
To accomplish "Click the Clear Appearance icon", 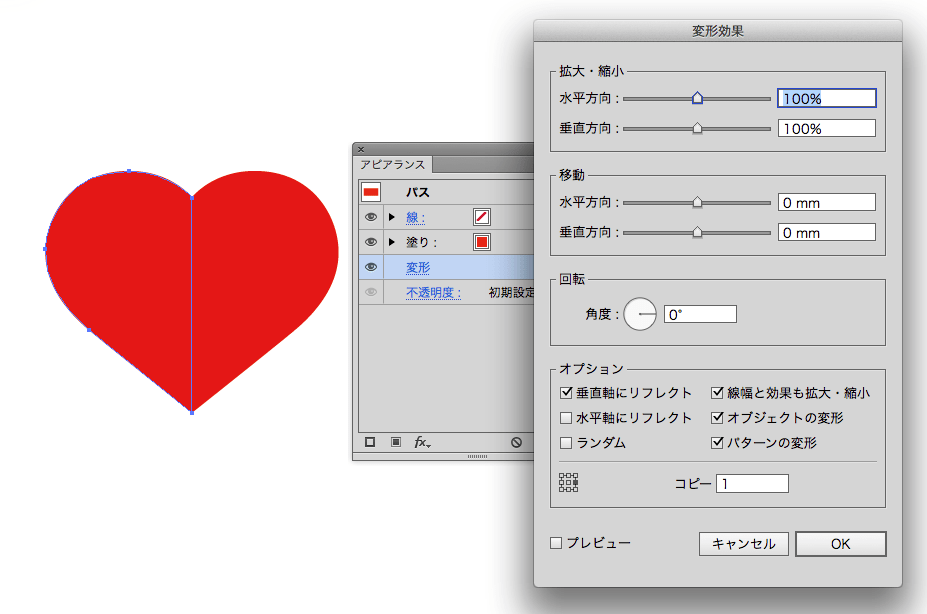I will (516, 440).
